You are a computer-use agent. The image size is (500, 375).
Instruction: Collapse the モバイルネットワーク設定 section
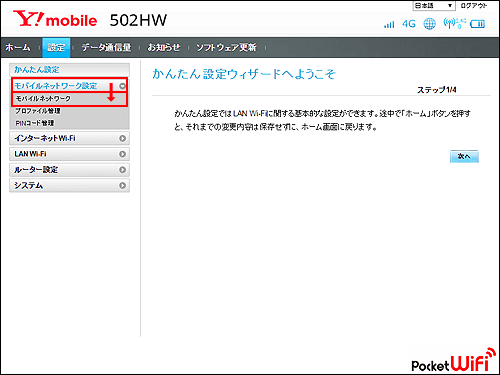pyautogui.click(x=69, y=86)
